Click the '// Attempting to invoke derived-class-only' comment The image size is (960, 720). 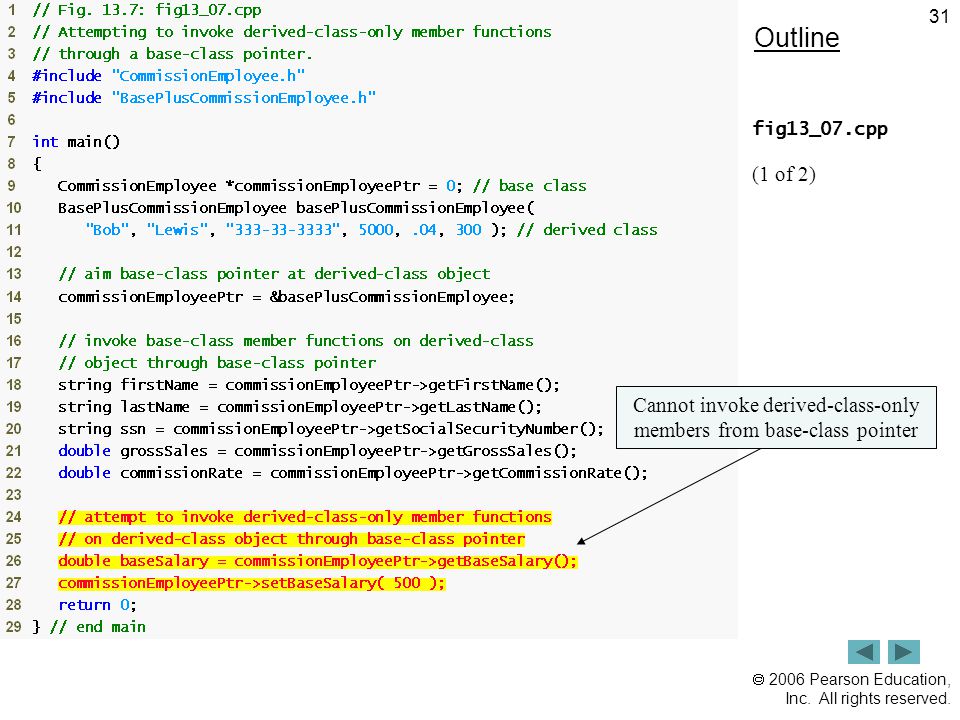pos(292,32)
